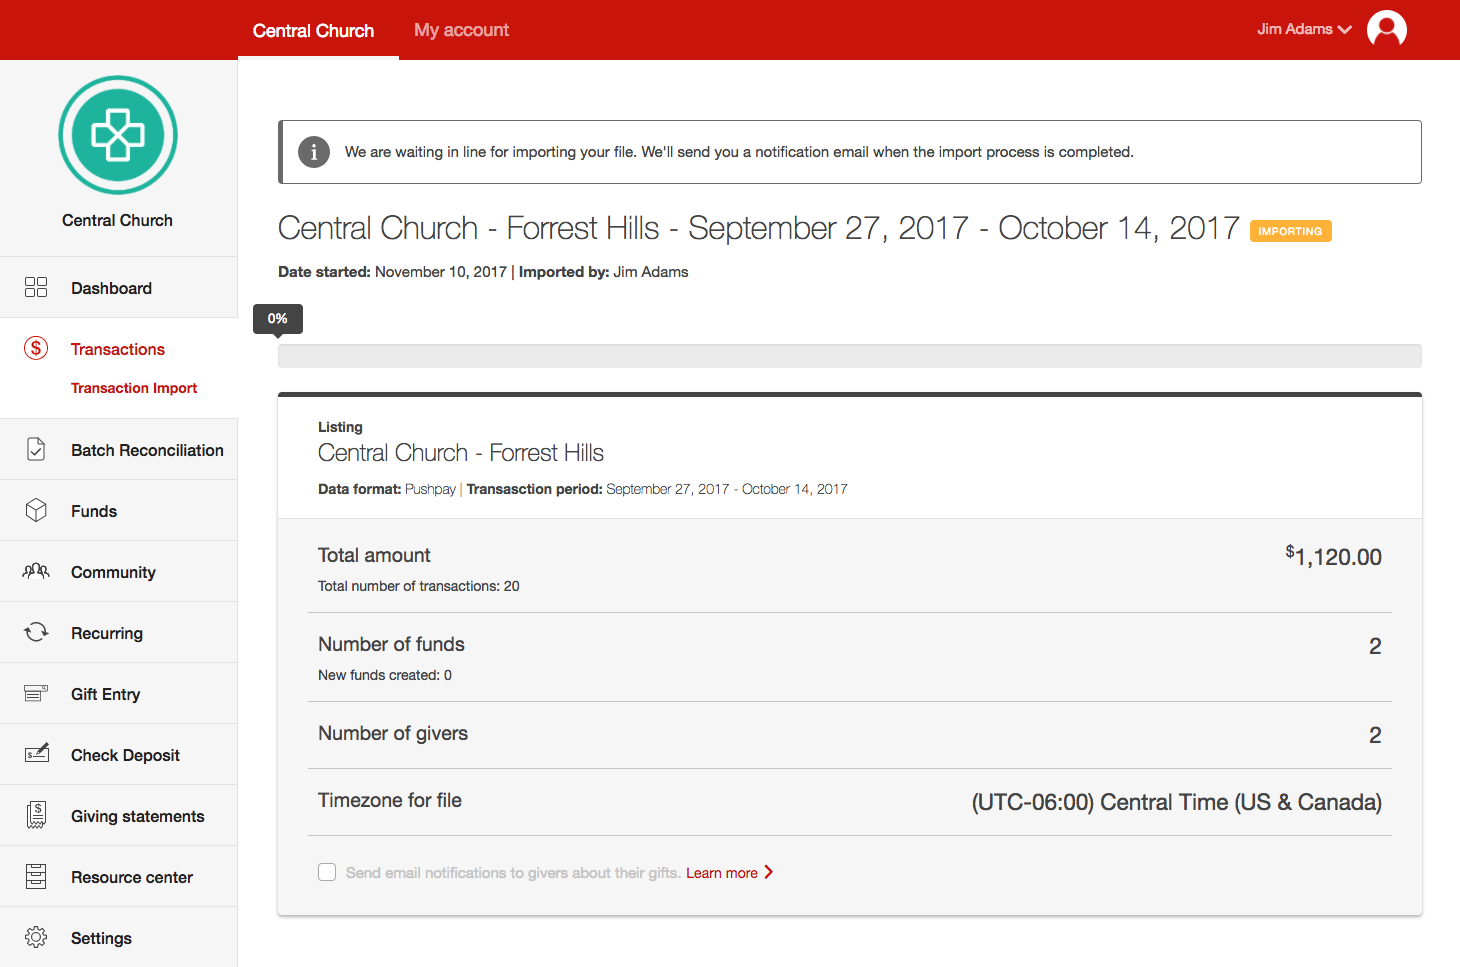This screenshot has height=967, width=1460.
Task: Click the chevron next to Learn more
Action: (x=768, y=872)
